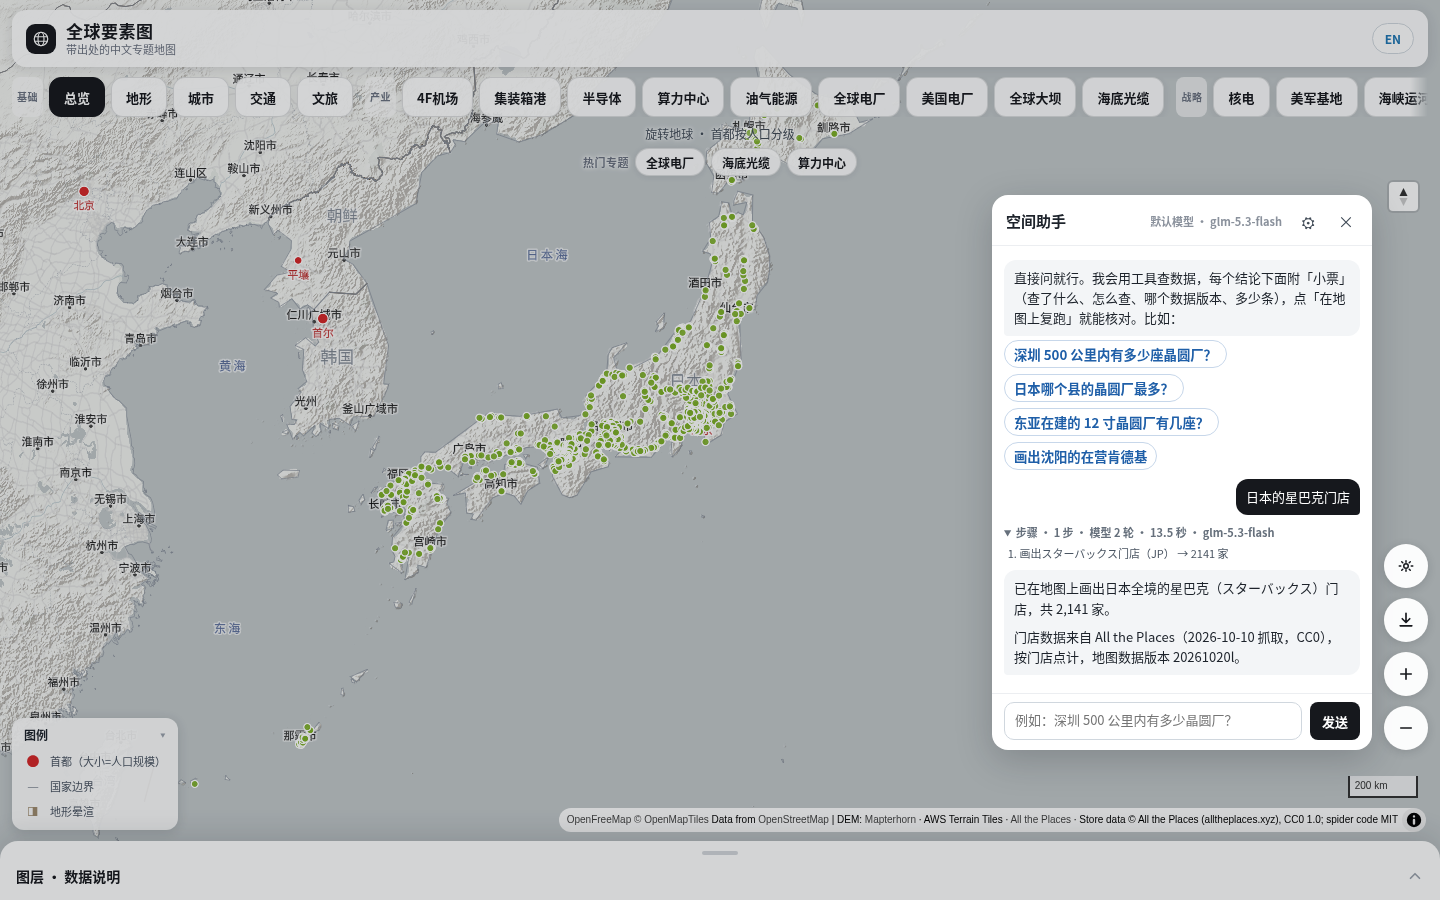The image size is (1440, 900).
Task: Open the OpenFreeMap attribution link
Action: pos(599,820)
